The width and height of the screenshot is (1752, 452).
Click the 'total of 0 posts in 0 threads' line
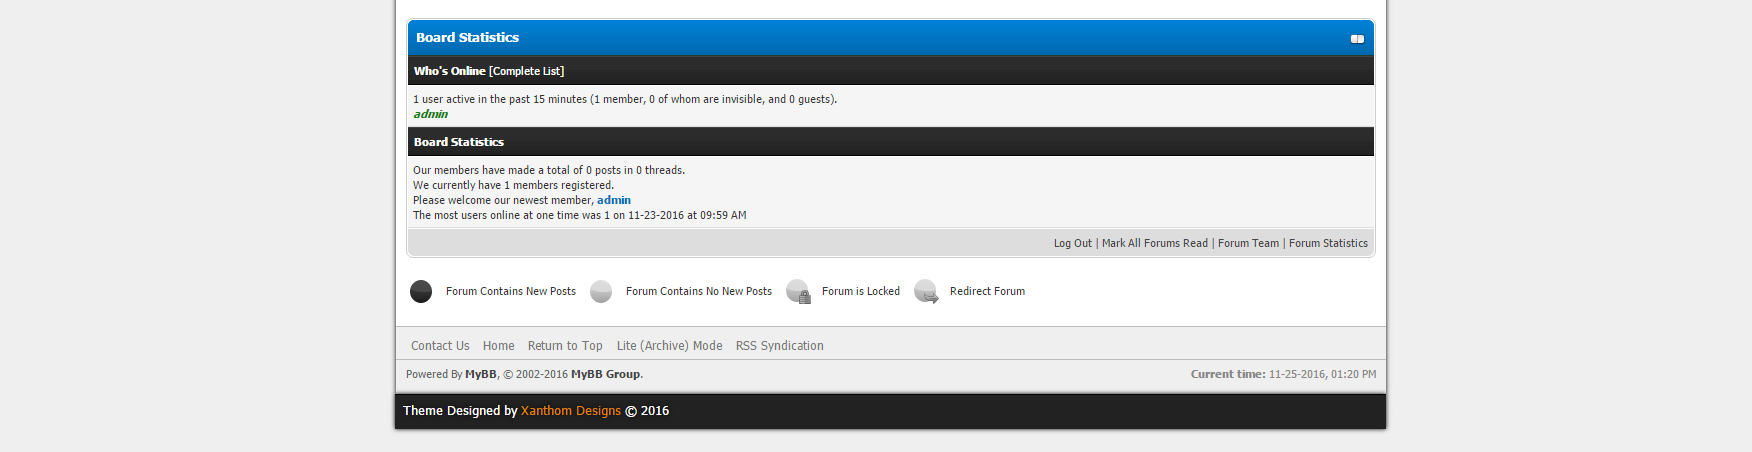(x=549, y=170)
